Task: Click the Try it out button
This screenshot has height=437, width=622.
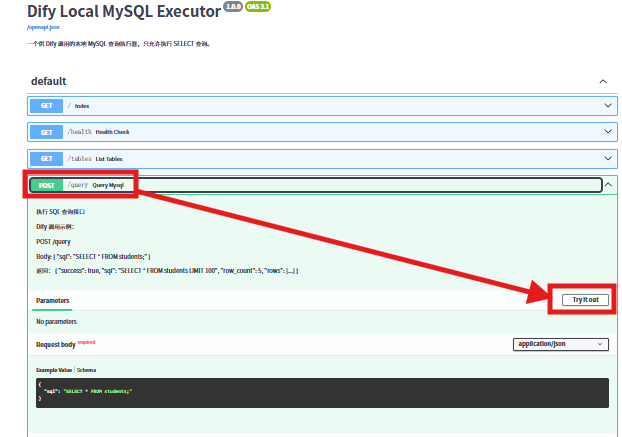Action: 586,300
